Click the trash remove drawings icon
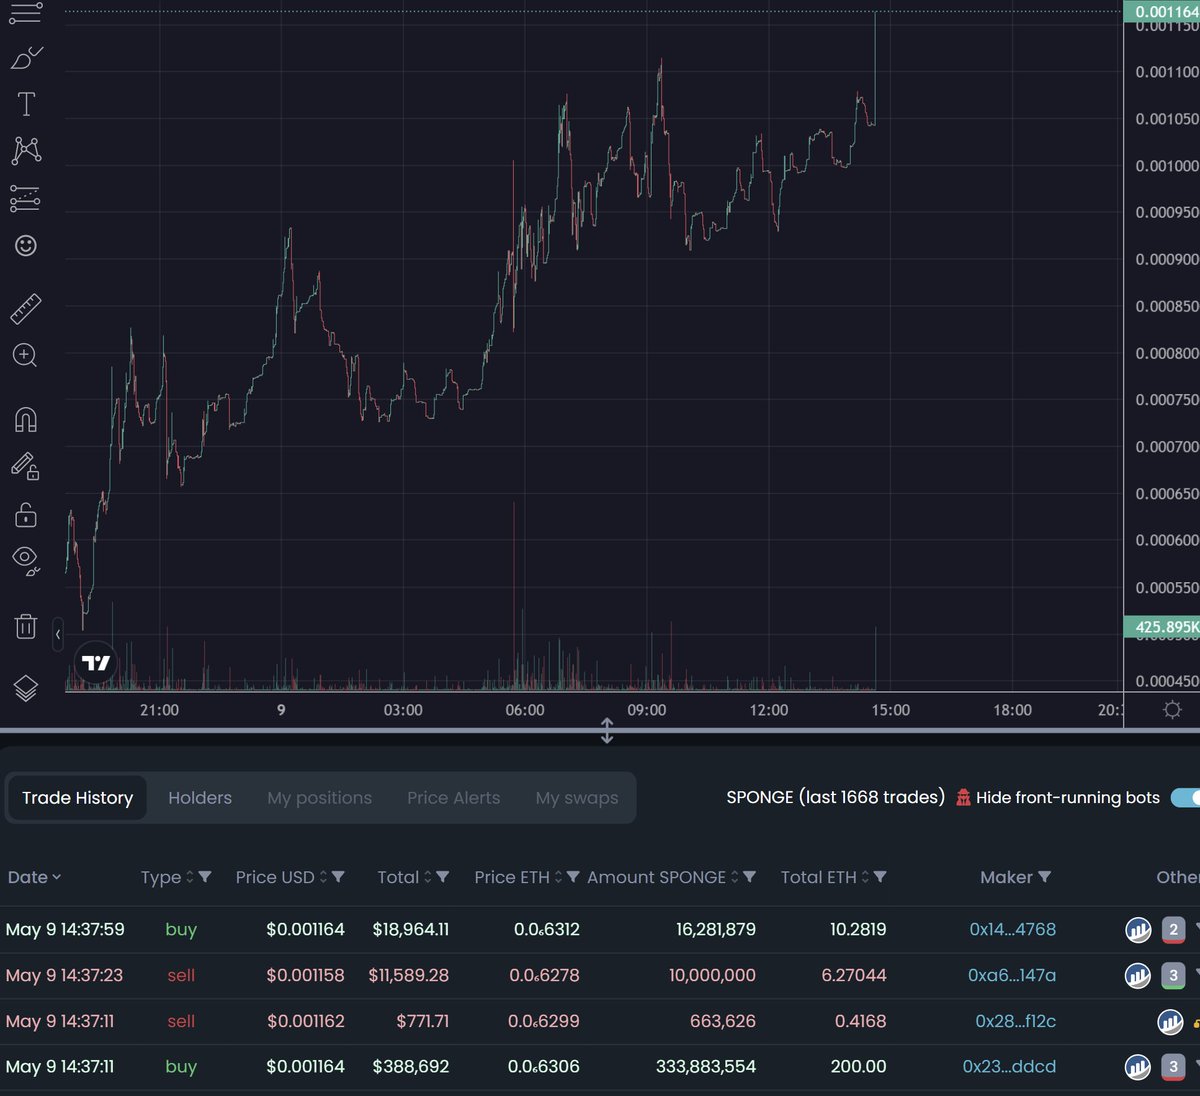This screenshot has height=1096, width=1200. click(x=26, y=626)
